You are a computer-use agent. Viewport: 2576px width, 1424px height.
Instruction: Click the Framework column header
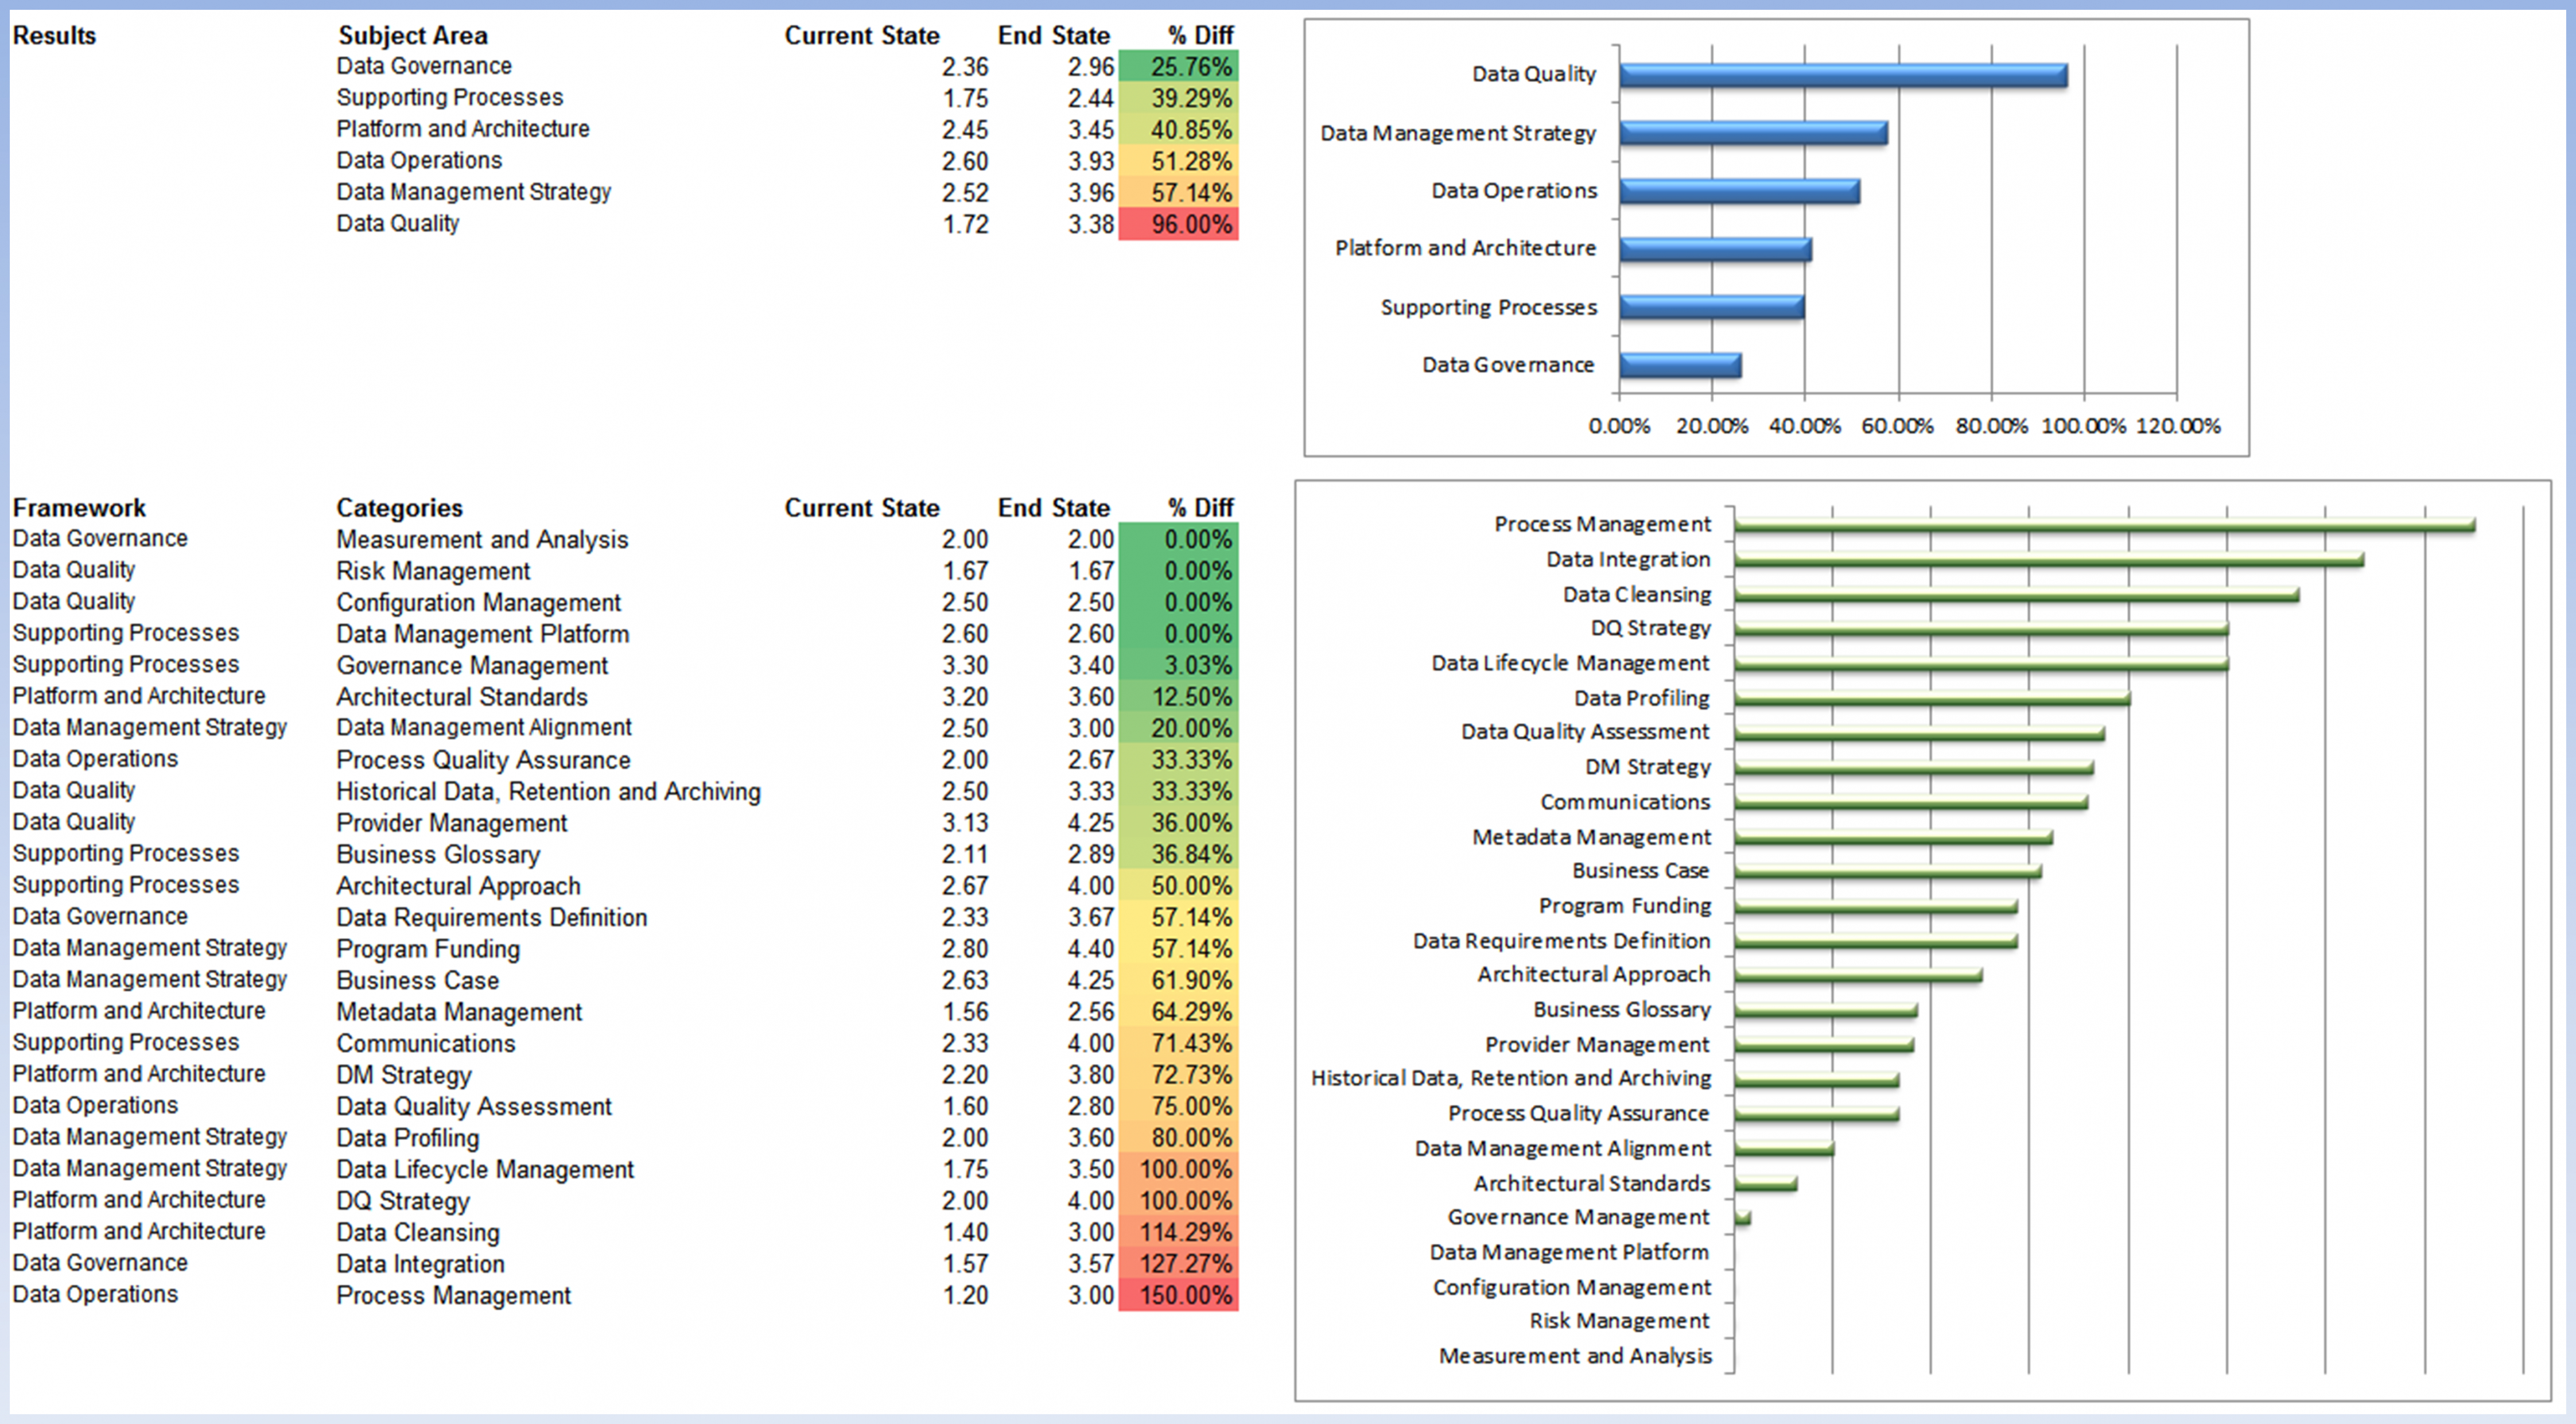click(79, 508)
